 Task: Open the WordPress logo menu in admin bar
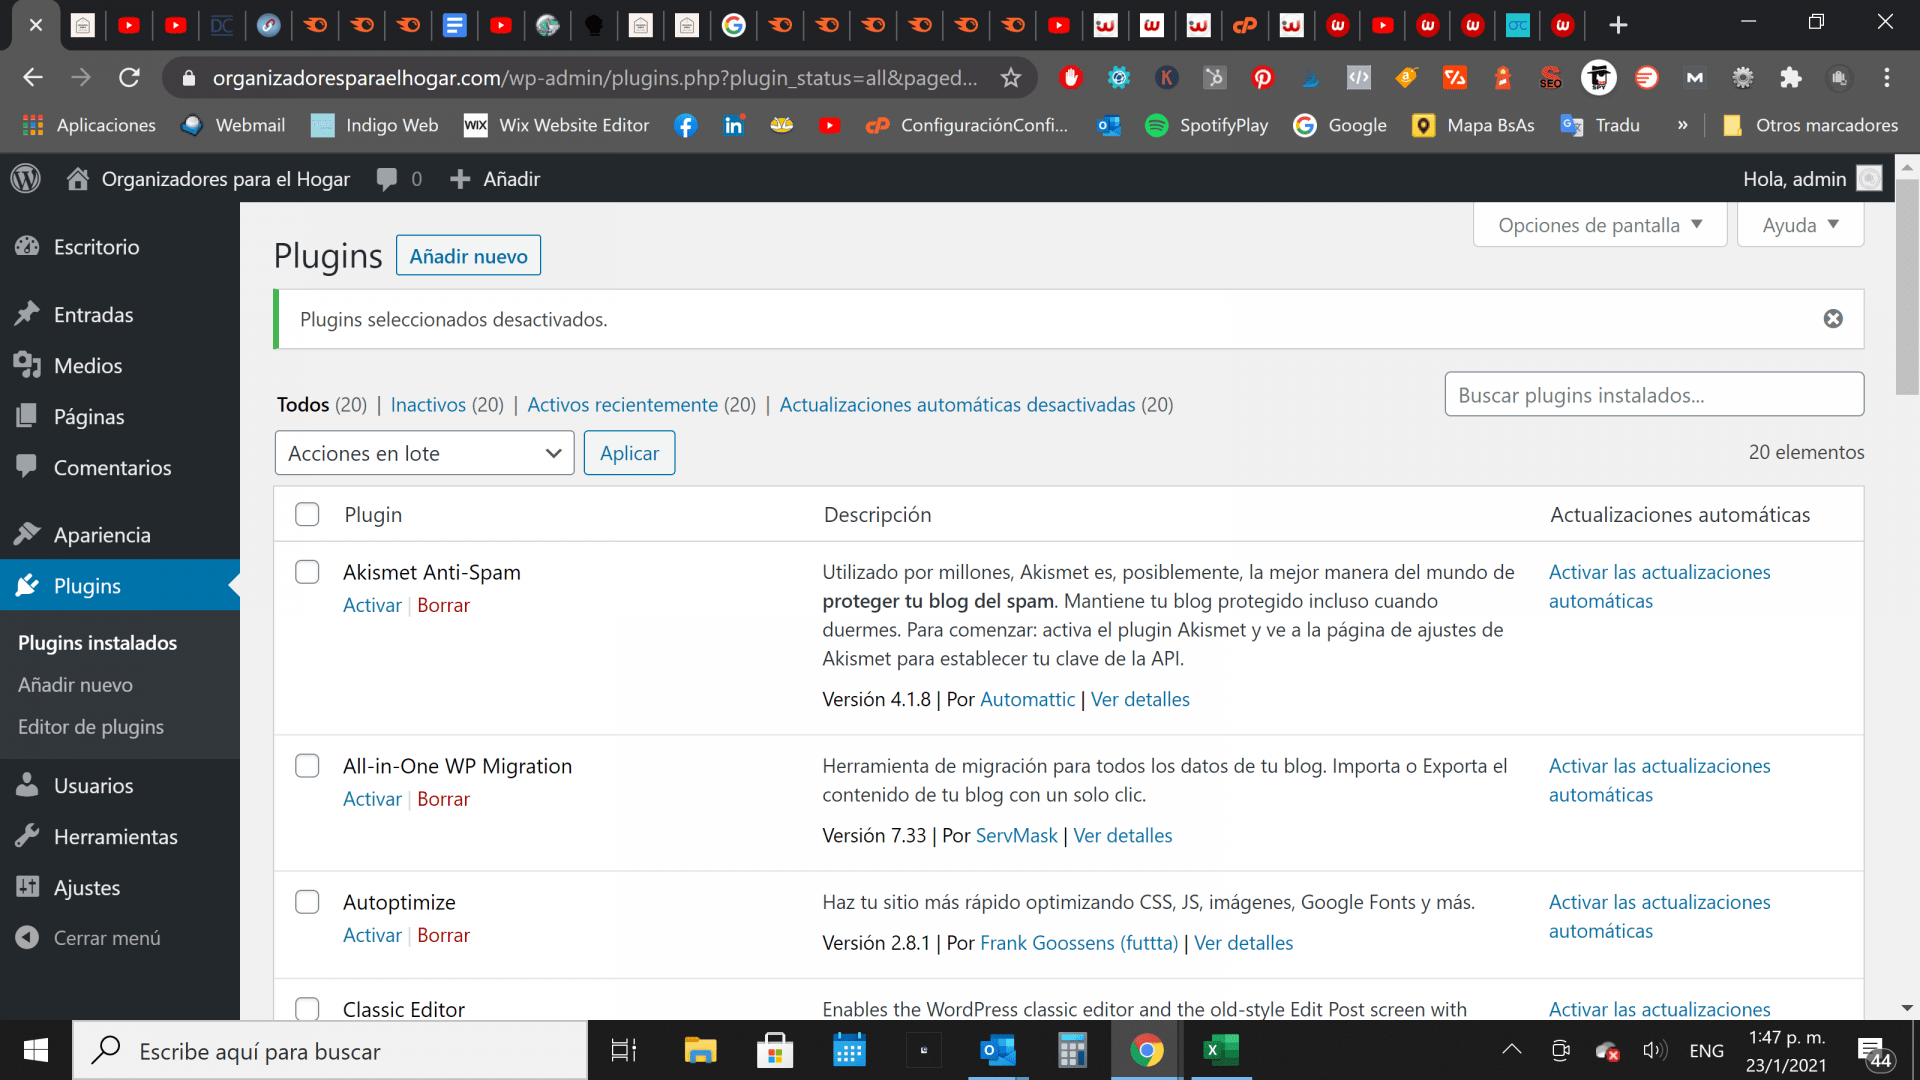[x=26, y=179]
